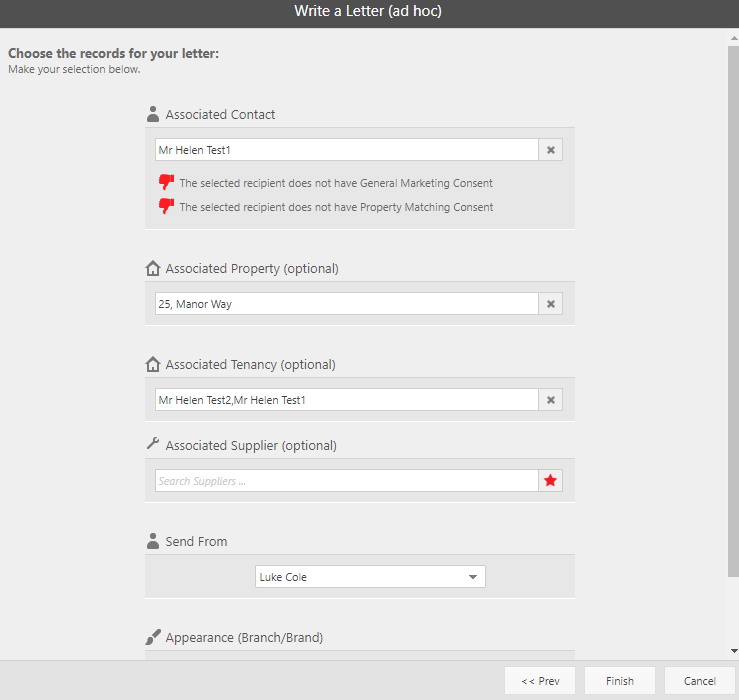
Task: Click the 'Appearance (Branch/Brand)' heading
Action: [x=244, y=638]
